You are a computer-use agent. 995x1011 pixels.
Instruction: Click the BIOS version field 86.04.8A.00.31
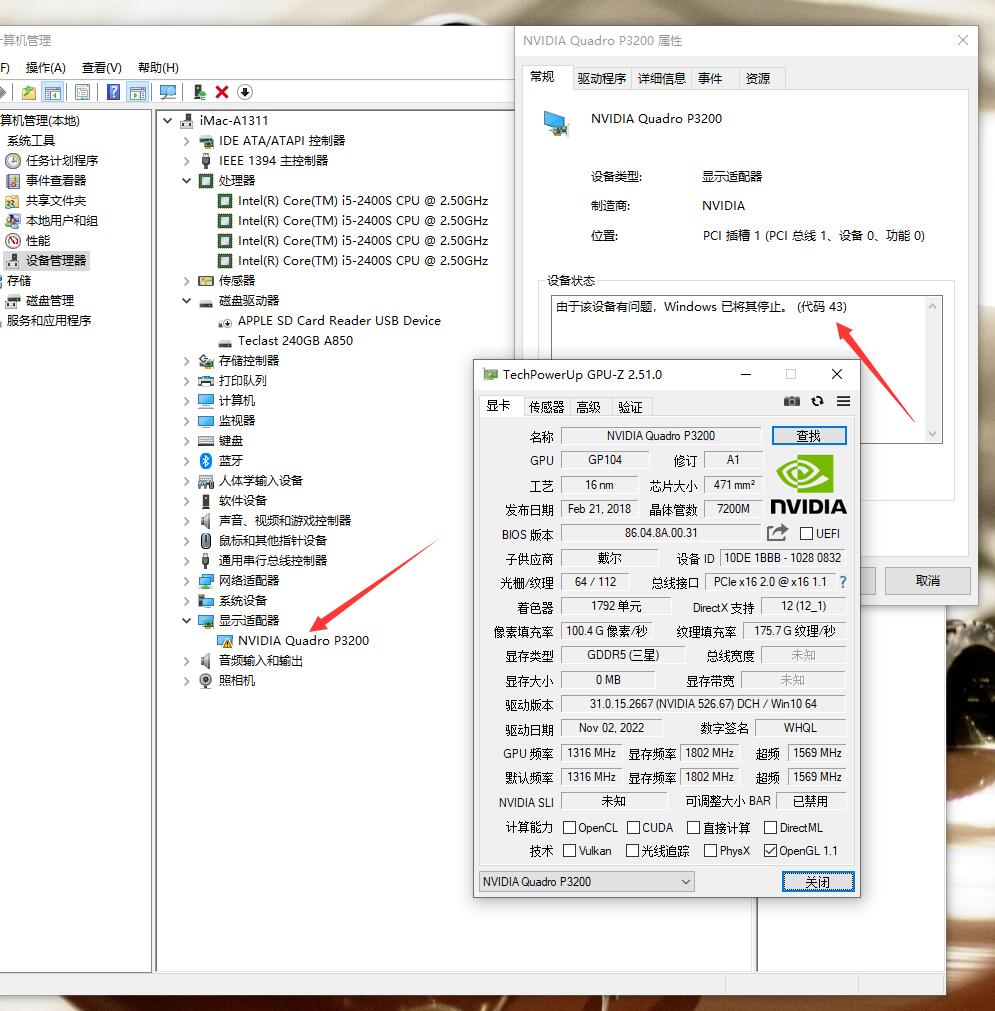click(661, 533)
